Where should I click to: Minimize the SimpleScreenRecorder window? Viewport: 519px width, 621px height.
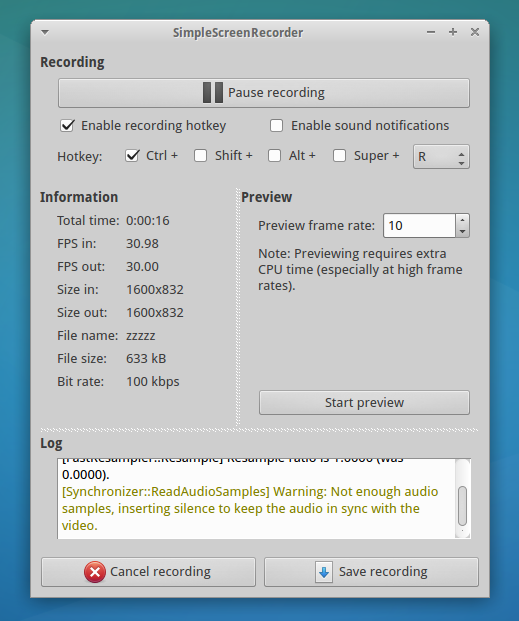431,32
